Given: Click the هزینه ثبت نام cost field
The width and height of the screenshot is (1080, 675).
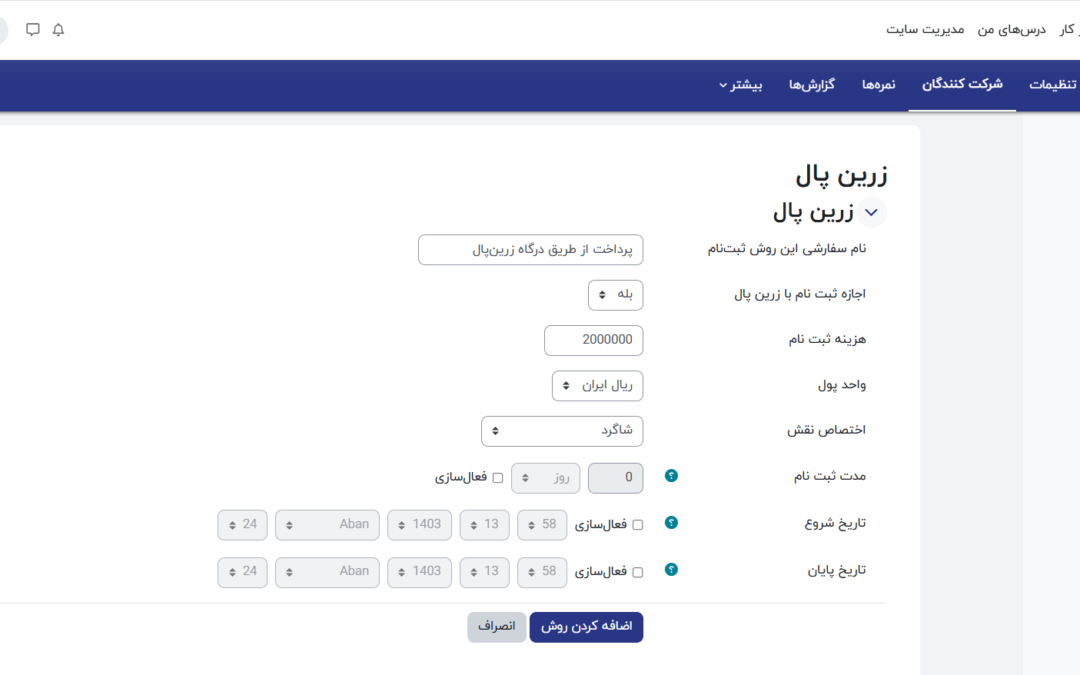Looking at the screenshot, I should [594, 340].
